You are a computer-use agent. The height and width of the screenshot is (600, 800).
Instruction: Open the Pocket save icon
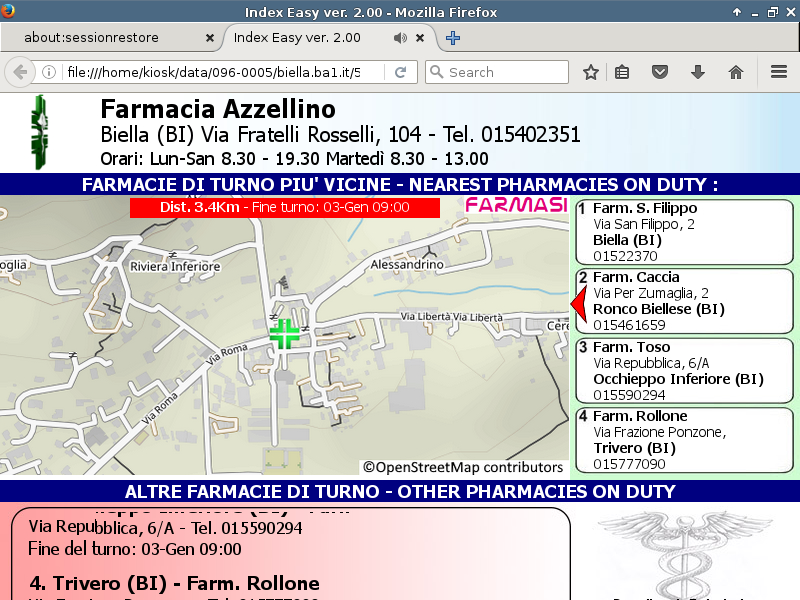point(660,72)
